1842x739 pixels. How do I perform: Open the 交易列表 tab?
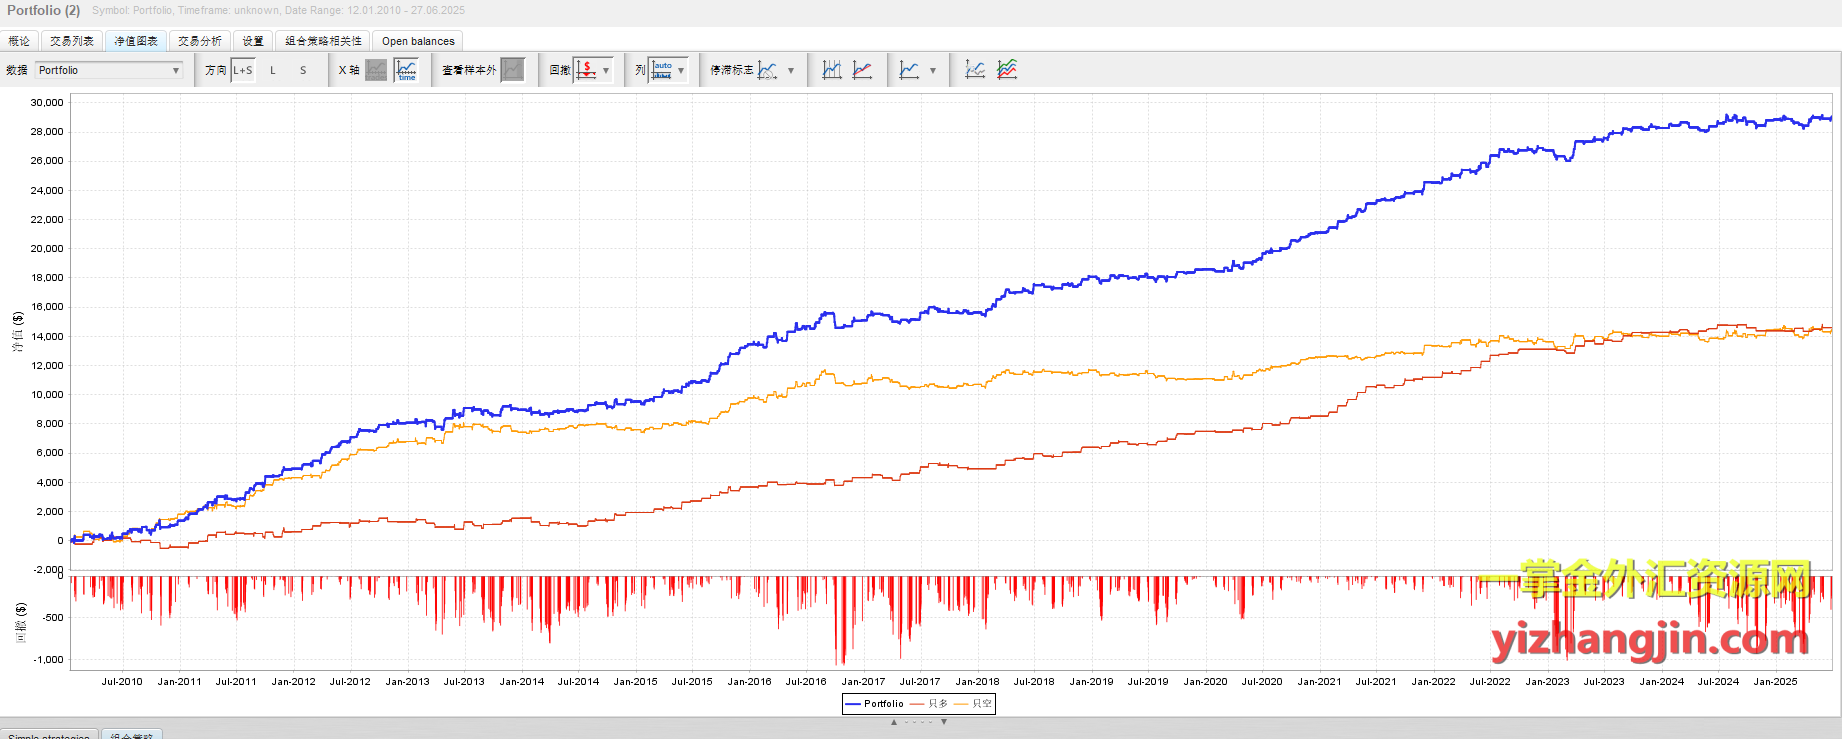[x=72, y=41]
